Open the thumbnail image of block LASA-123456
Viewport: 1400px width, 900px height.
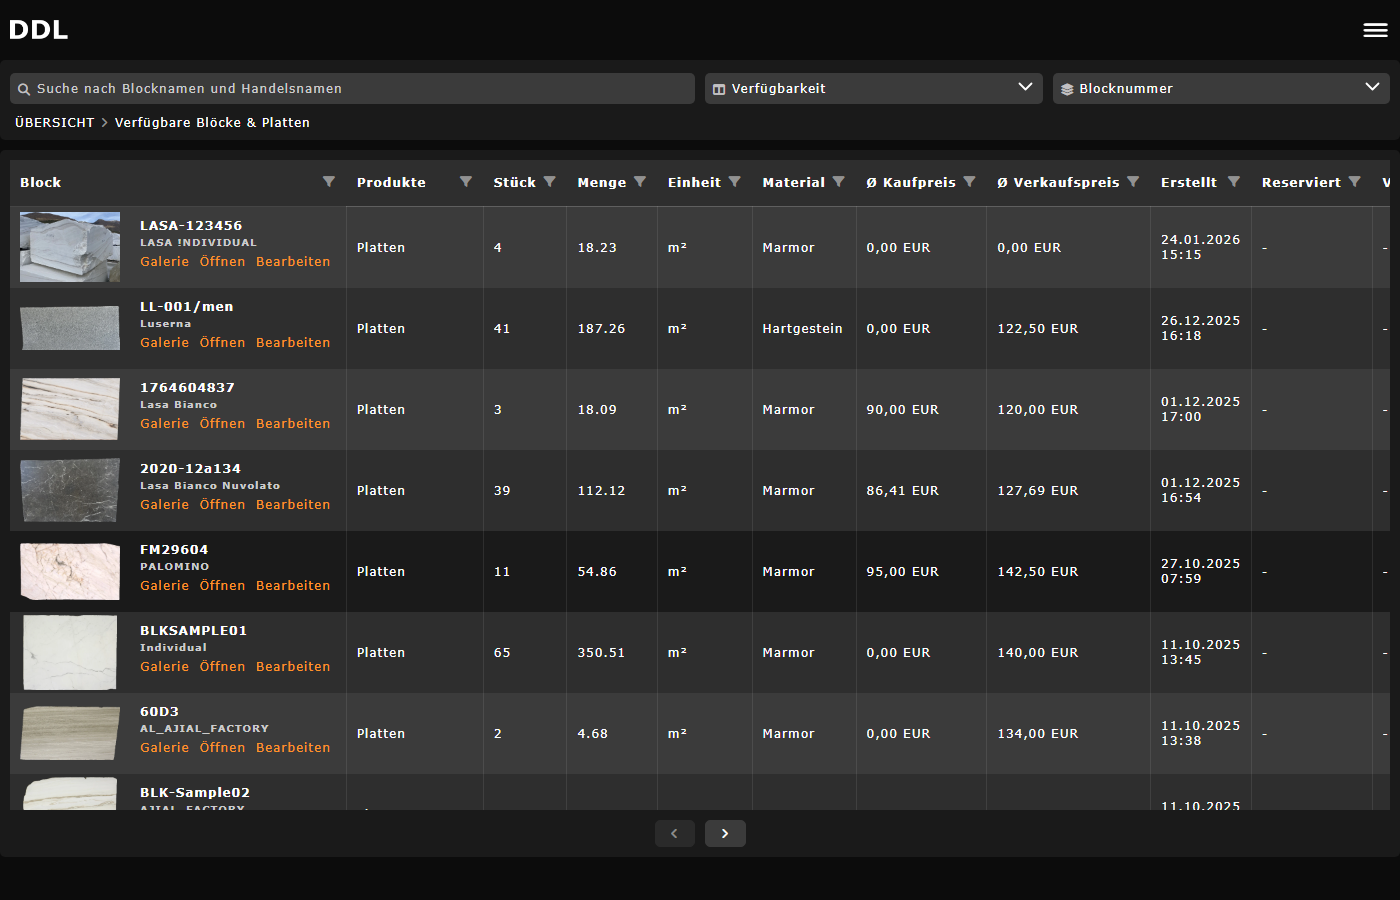tap(69, 247)
